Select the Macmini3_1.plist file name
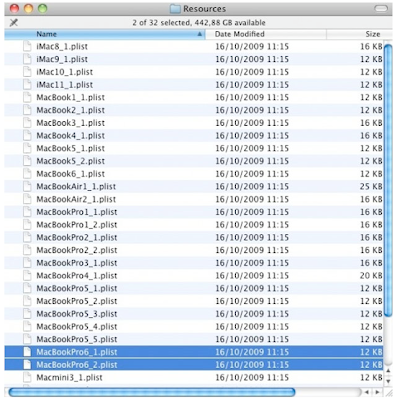The height and width of the screenshot is (399, 400). 69,377
